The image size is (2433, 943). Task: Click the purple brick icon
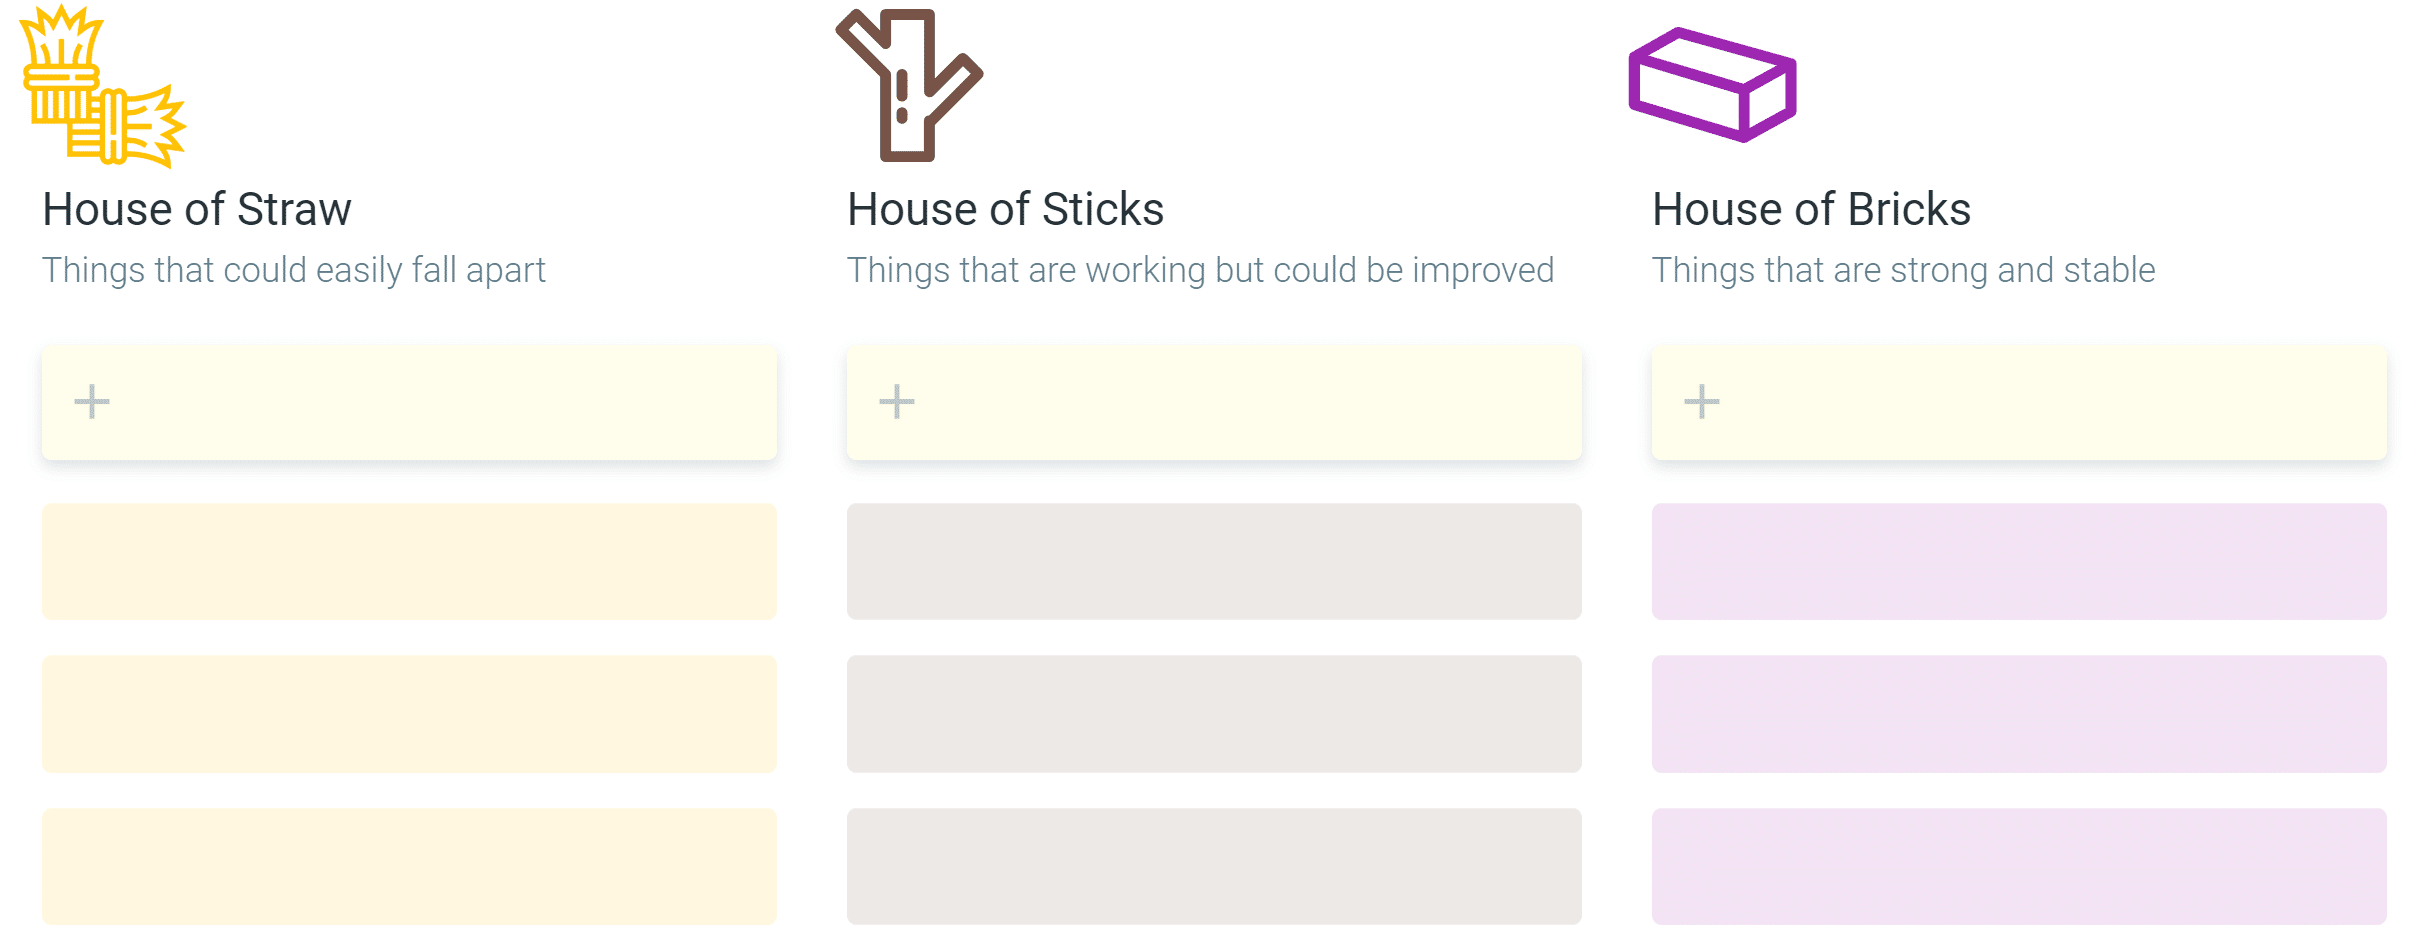[1713, 85]
